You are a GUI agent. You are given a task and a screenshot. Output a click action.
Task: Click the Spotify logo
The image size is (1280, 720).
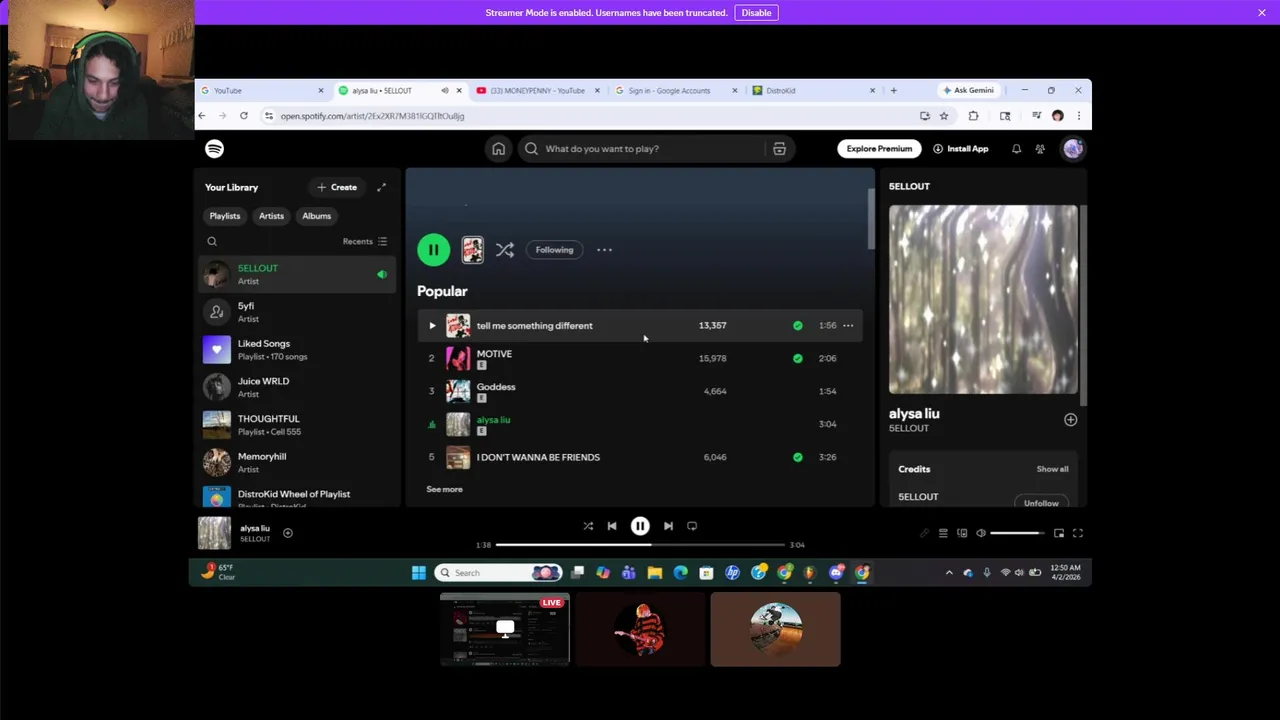215,149
